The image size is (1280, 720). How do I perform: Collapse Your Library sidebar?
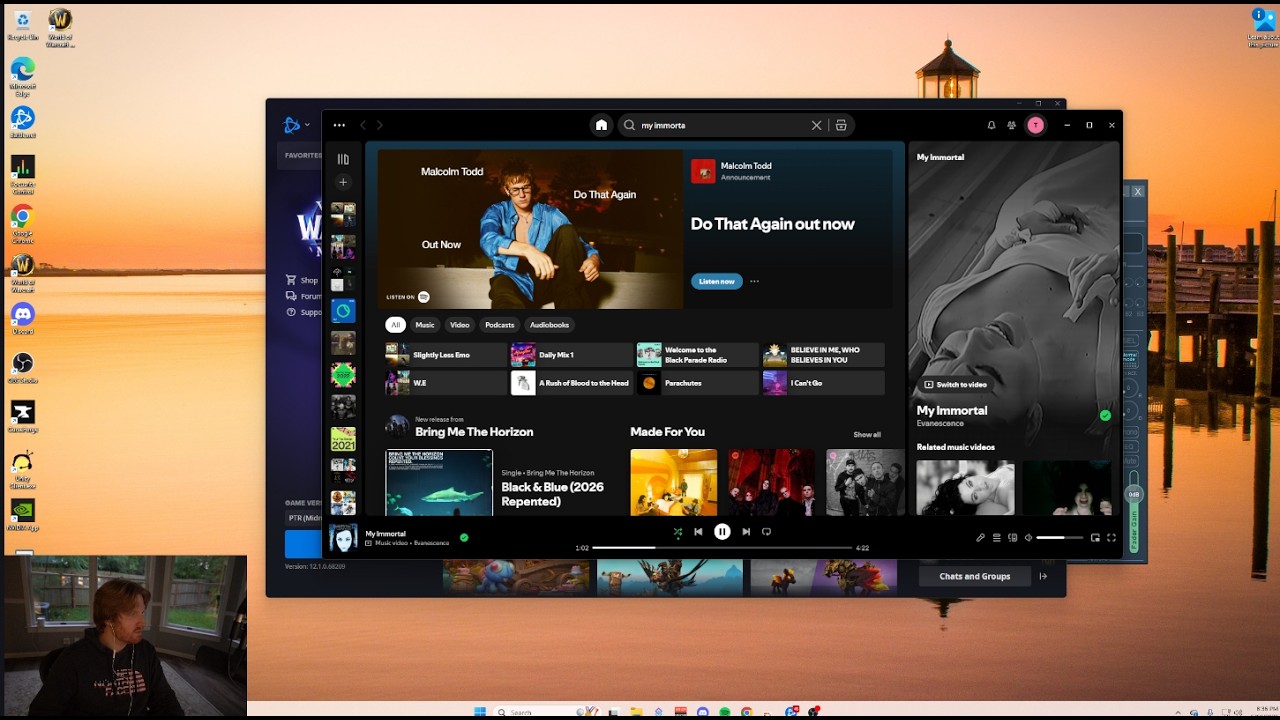point(343,159)
